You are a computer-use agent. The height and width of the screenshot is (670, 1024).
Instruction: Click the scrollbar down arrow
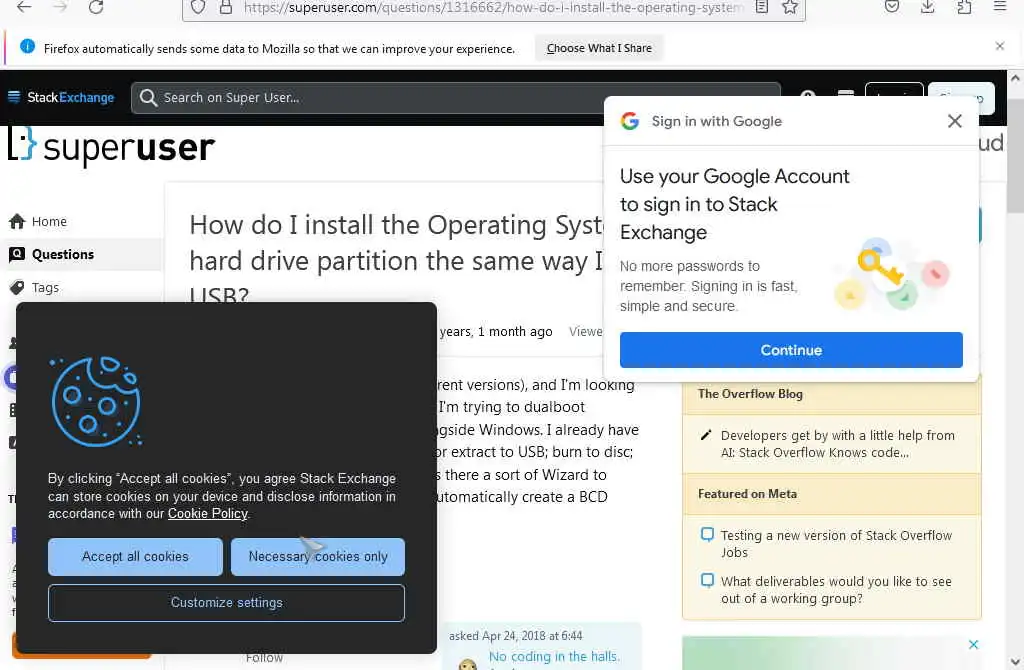(x=1016, y=662)
